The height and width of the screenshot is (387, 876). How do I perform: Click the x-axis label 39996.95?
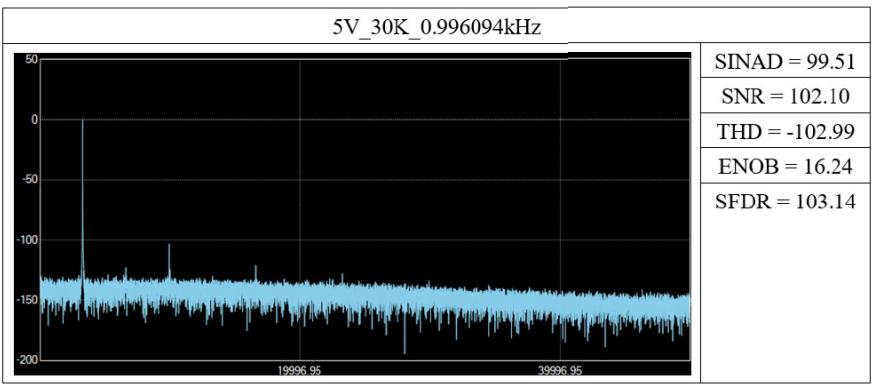(559, 370)
